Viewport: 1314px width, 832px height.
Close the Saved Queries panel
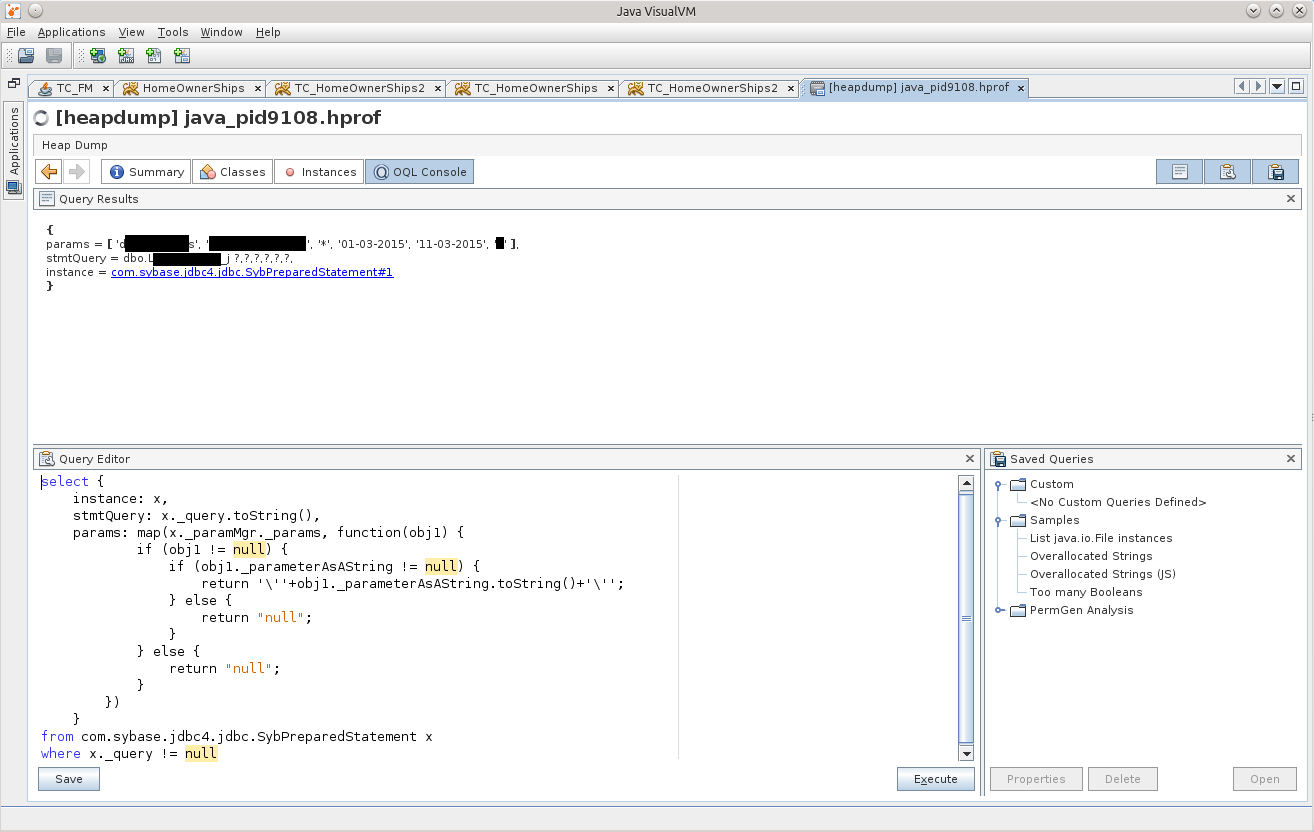pos(1290,459)
